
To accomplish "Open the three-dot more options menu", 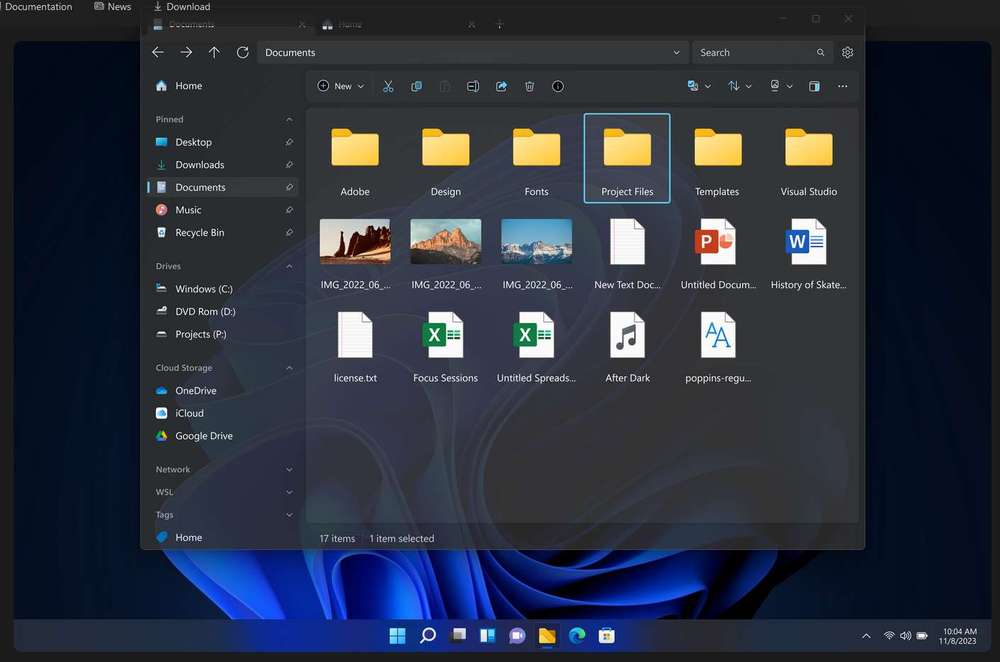I will pyautogui.click(x=842, y=86).
